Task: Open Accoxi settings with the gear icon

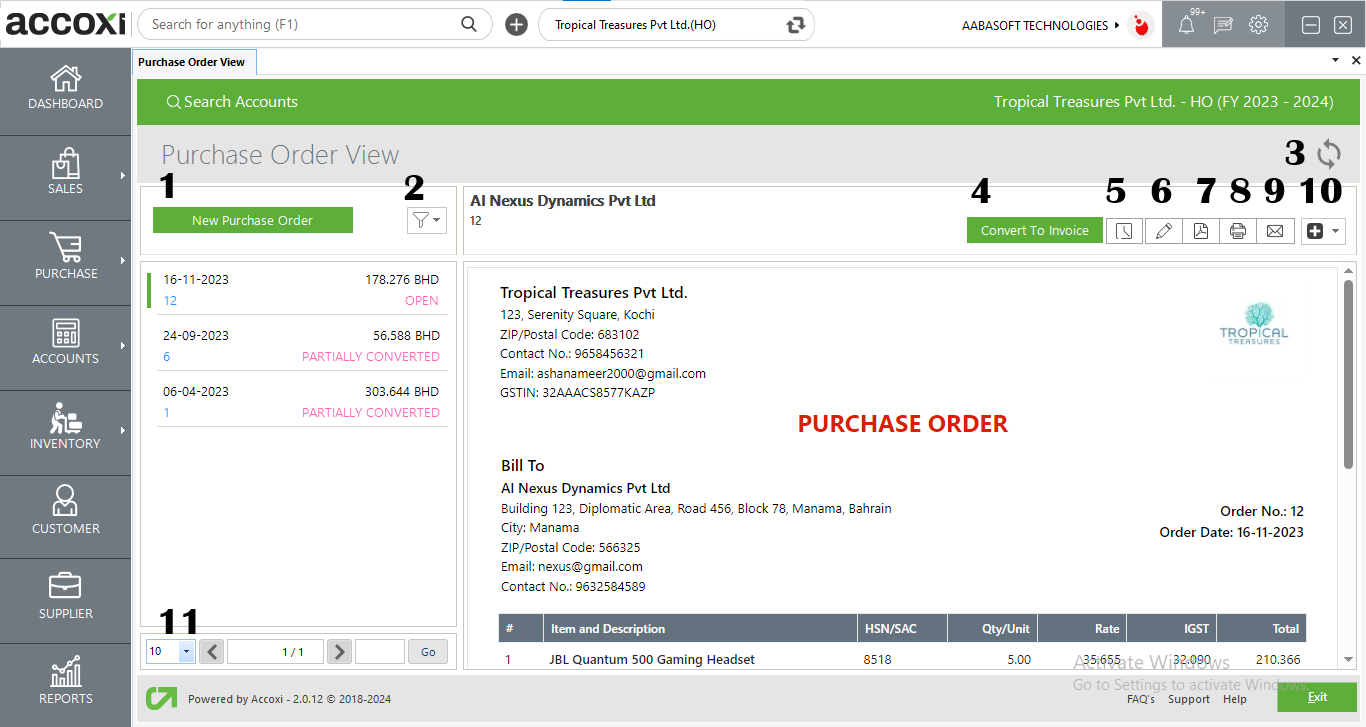Action: 1258,24
